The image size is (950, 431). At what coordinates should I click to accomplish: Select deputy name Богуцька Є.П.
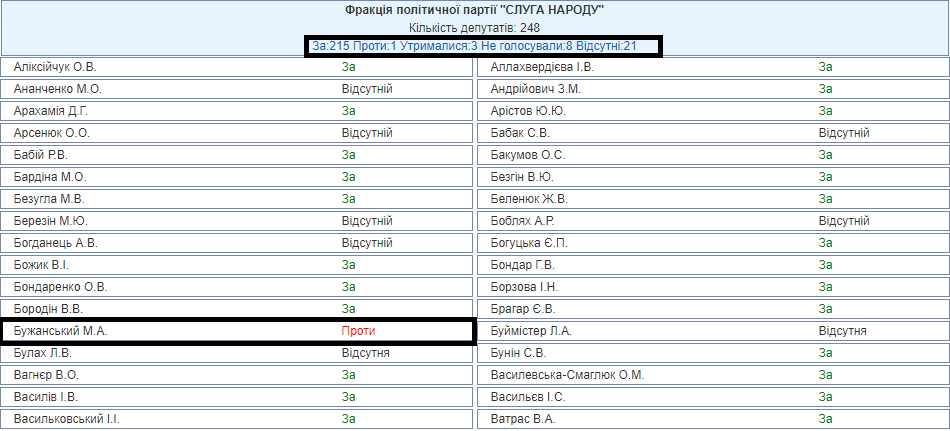[x=529, y=243]
